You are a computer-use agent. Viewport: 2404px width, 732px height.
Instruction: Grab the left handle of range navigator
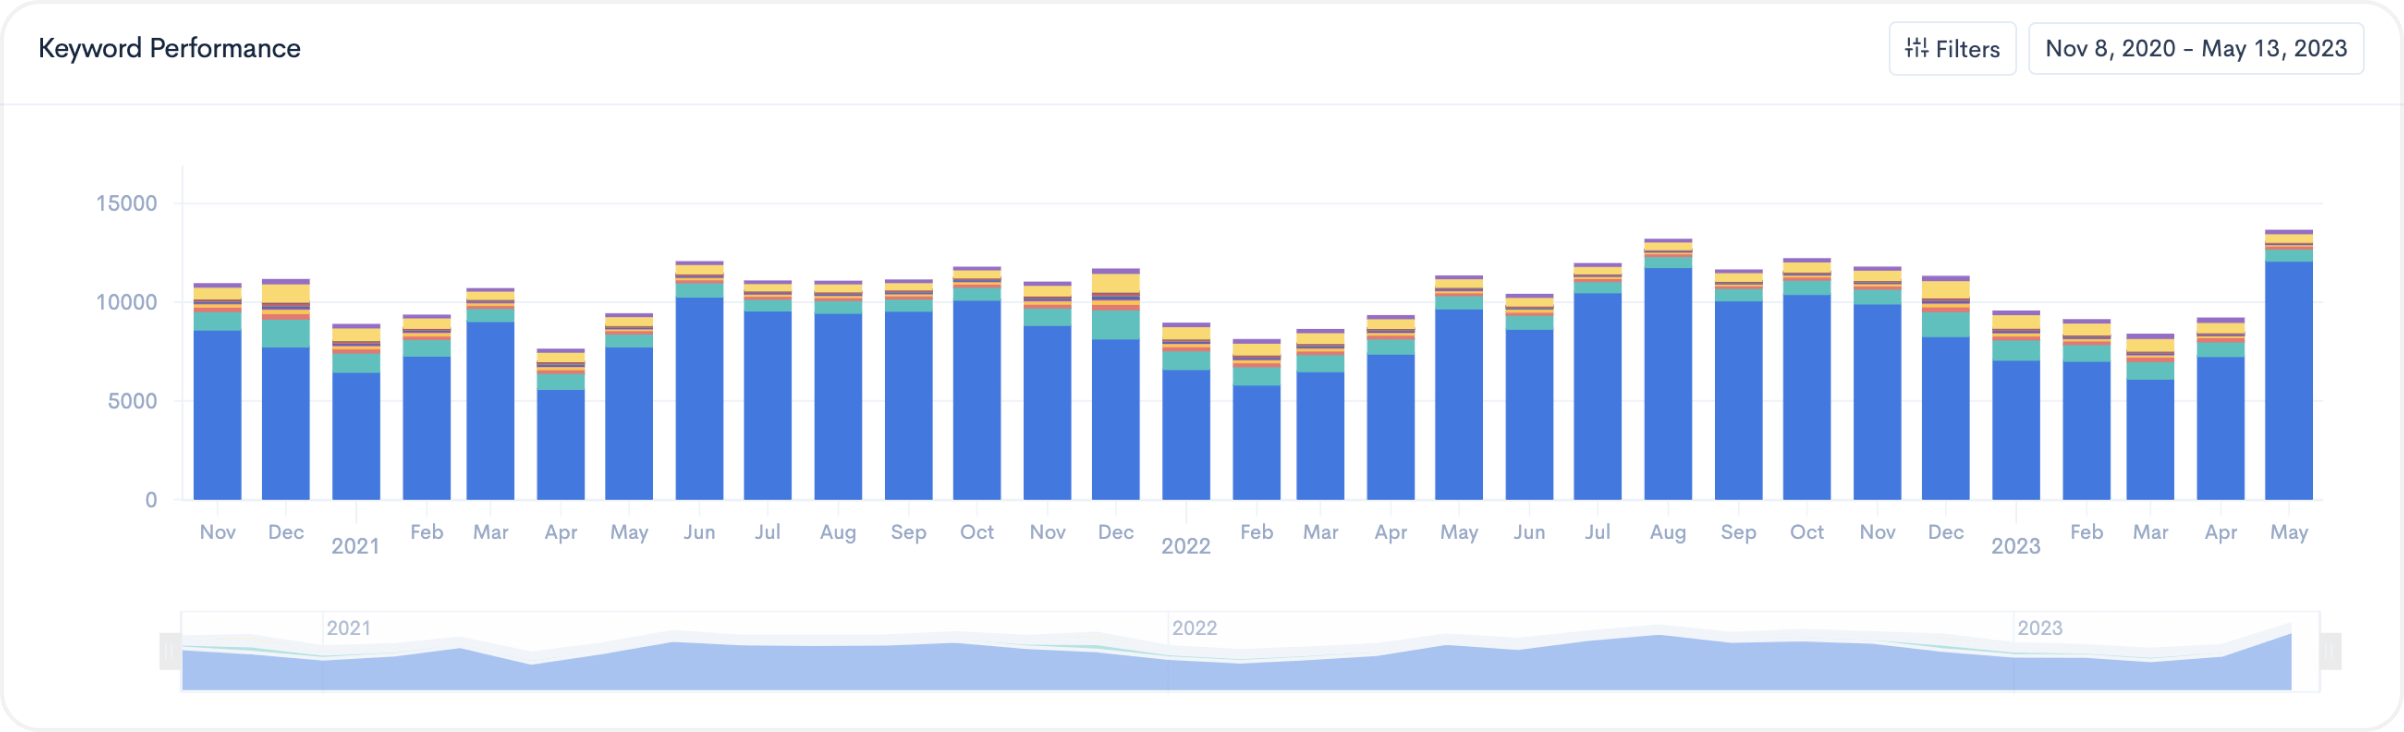tap(170, 652)
